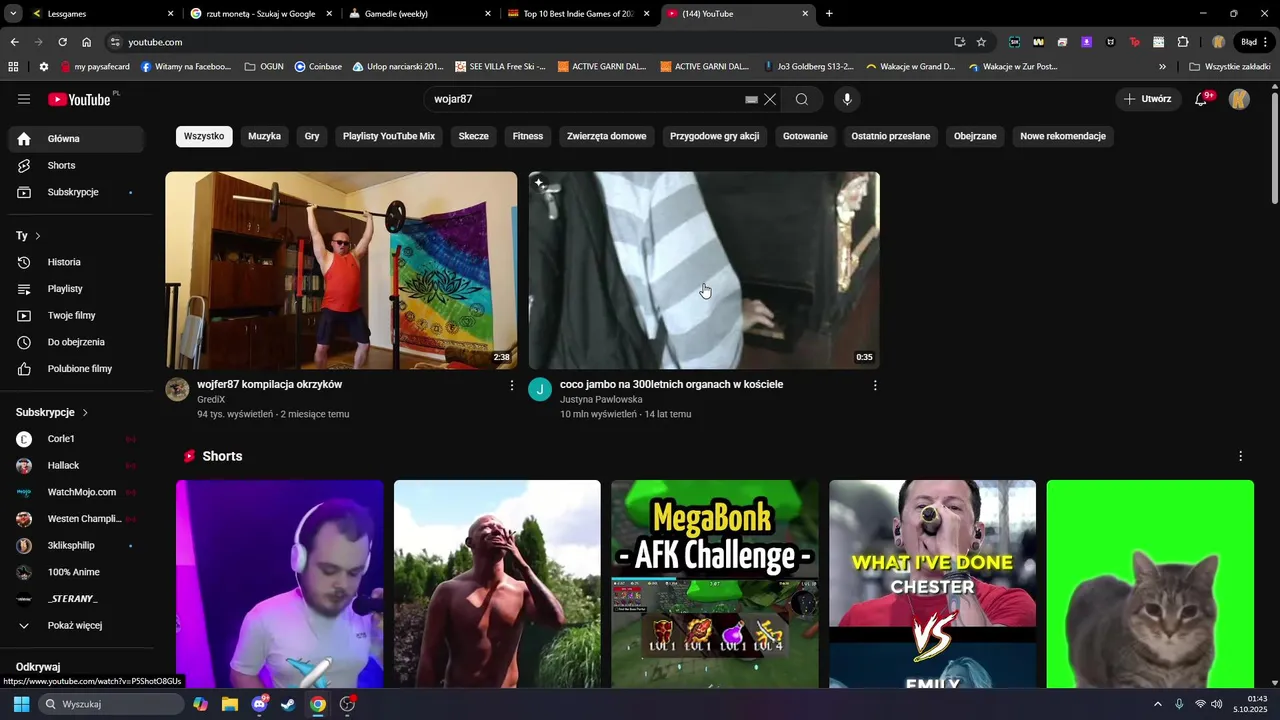1280x720 pixels.
Task: Click the Windows taskbar Wyszukaj search box
Action: pos(112,704)
